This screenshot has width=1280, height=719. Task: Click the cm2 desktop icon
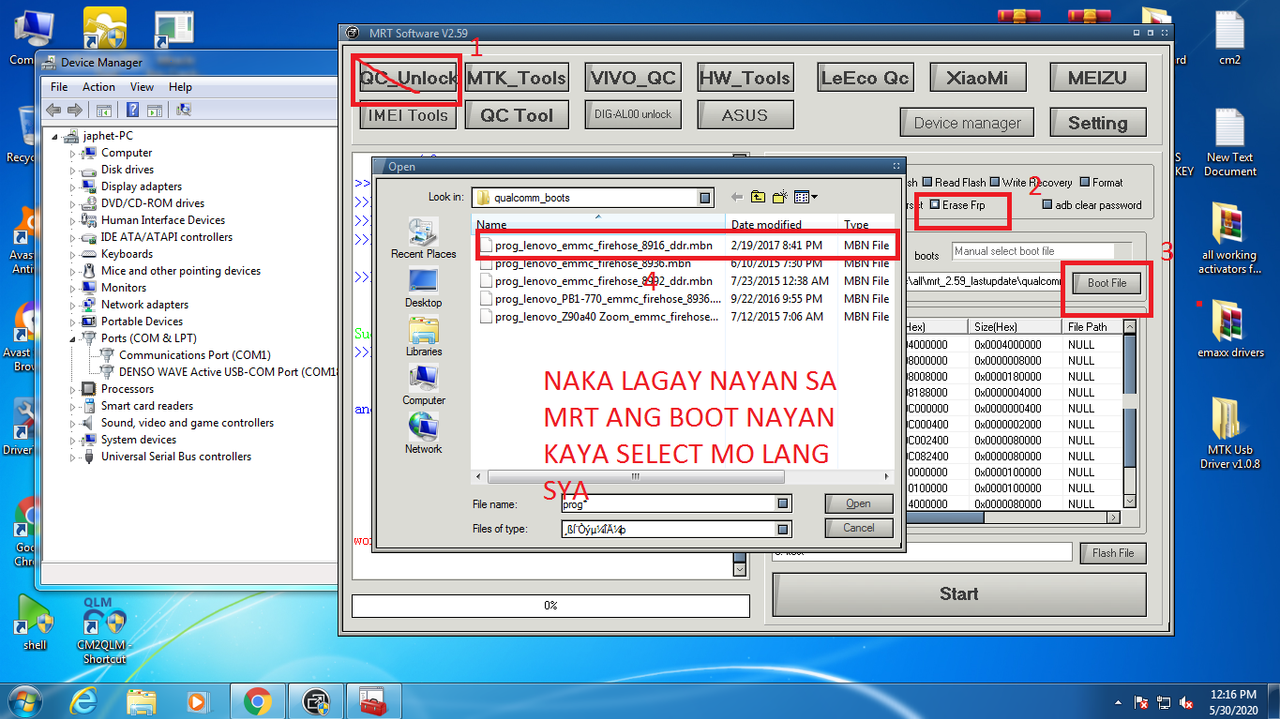(x=1230, y=40)
